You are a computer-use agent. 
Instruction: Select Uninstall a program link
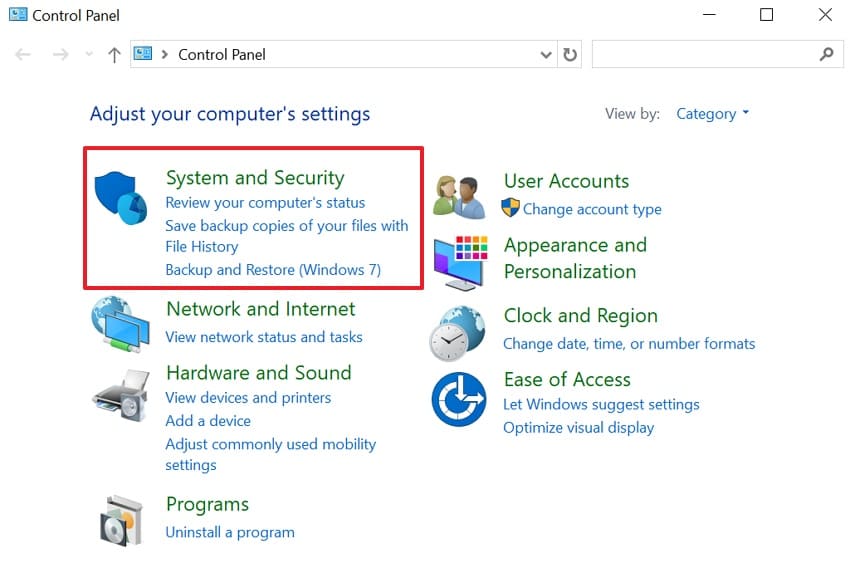coord(229,532)
